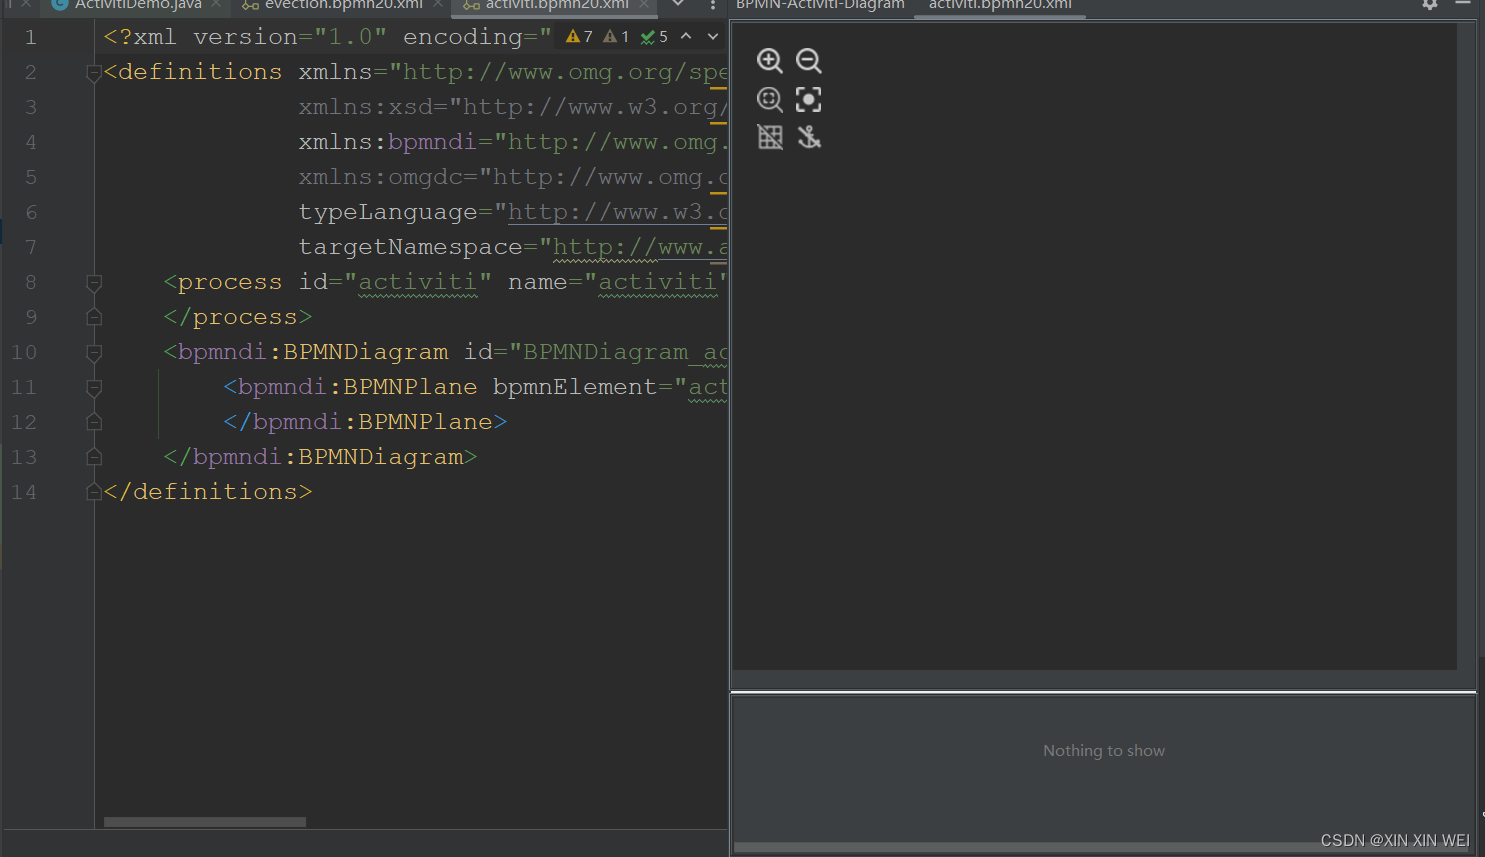Click the xml version "1.0" value
1485x857 pixels.
click(x=350, y=37)
